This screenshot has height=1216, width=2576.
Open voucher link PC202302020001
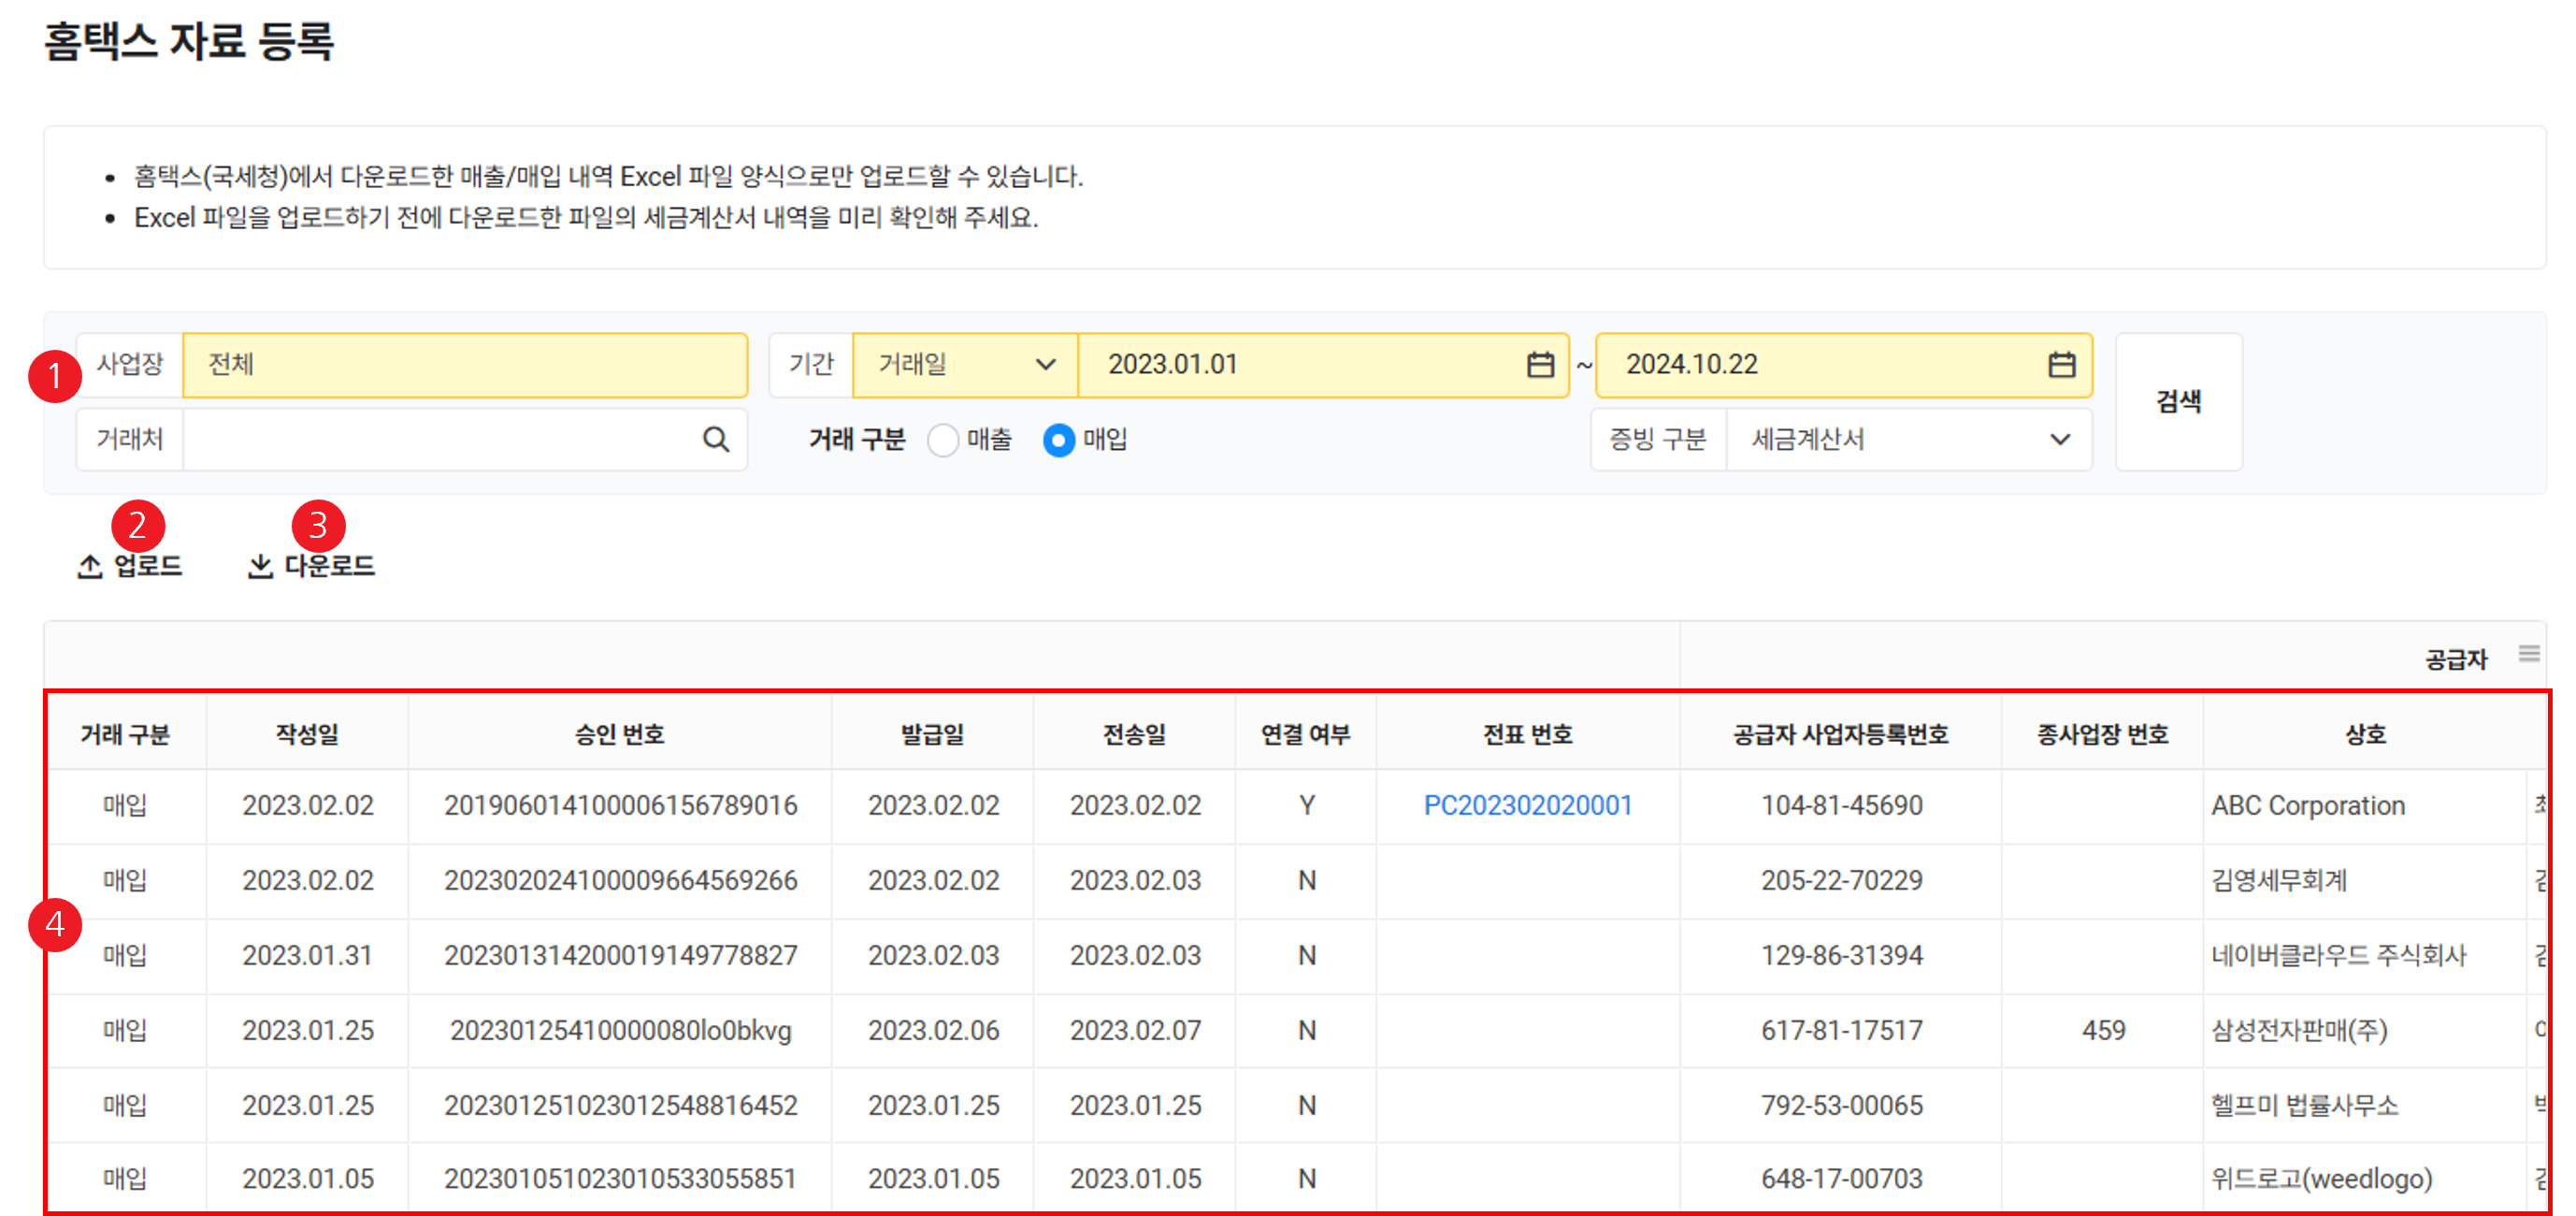(1527, 805)
